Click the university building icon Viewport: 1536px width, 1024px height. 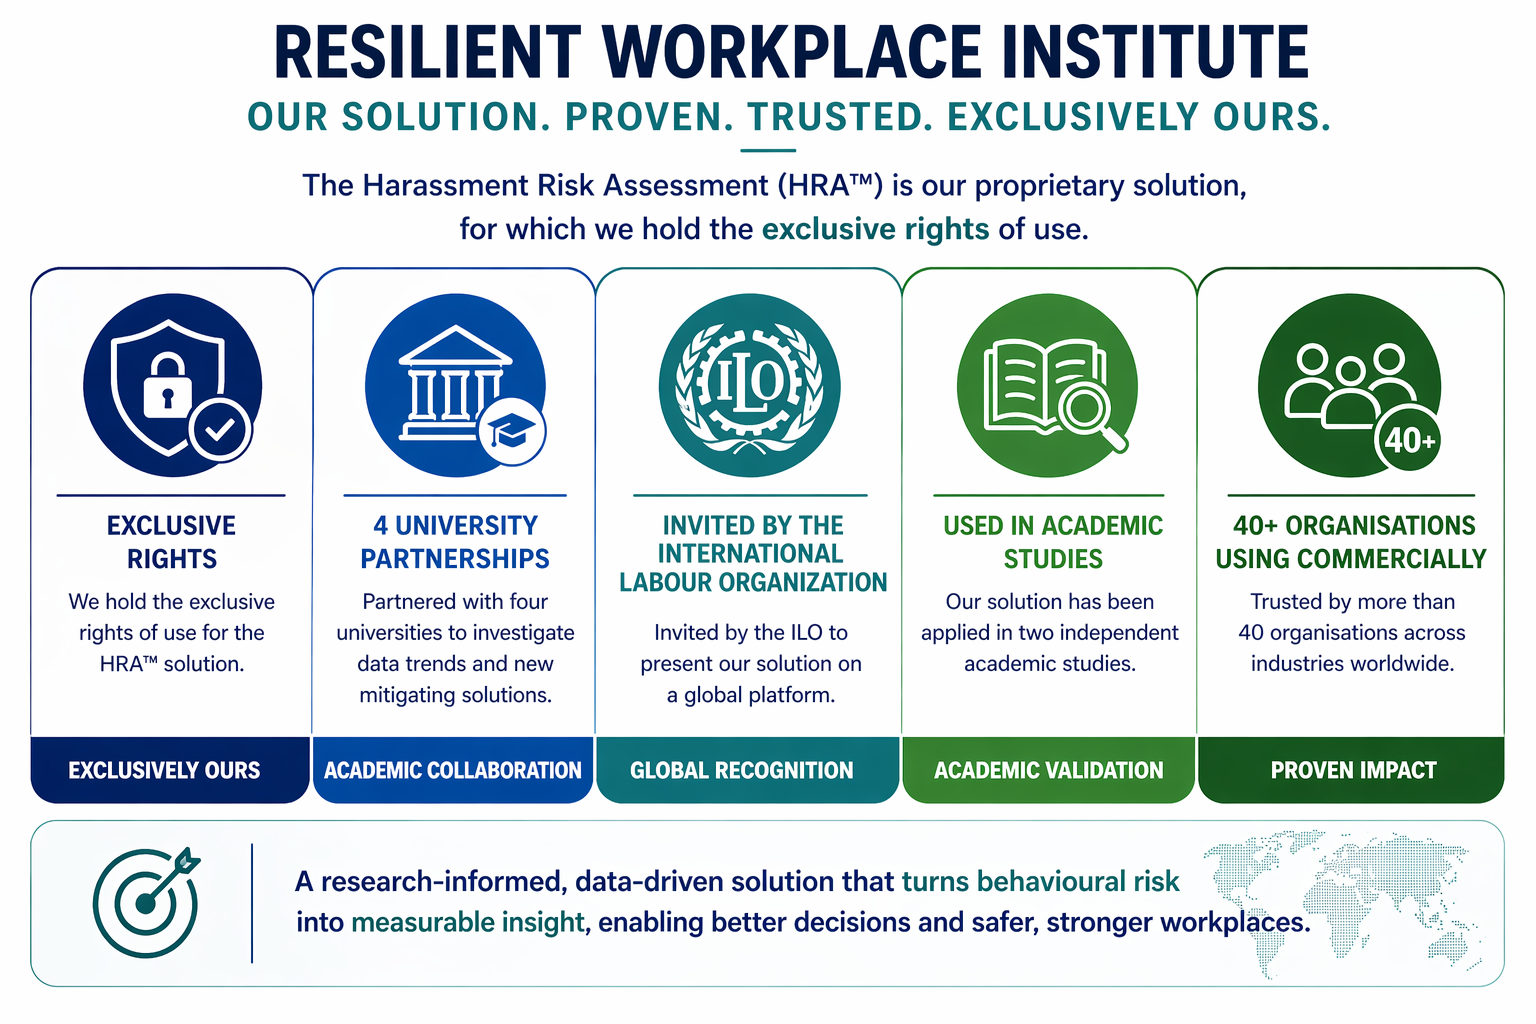[456, 385]
